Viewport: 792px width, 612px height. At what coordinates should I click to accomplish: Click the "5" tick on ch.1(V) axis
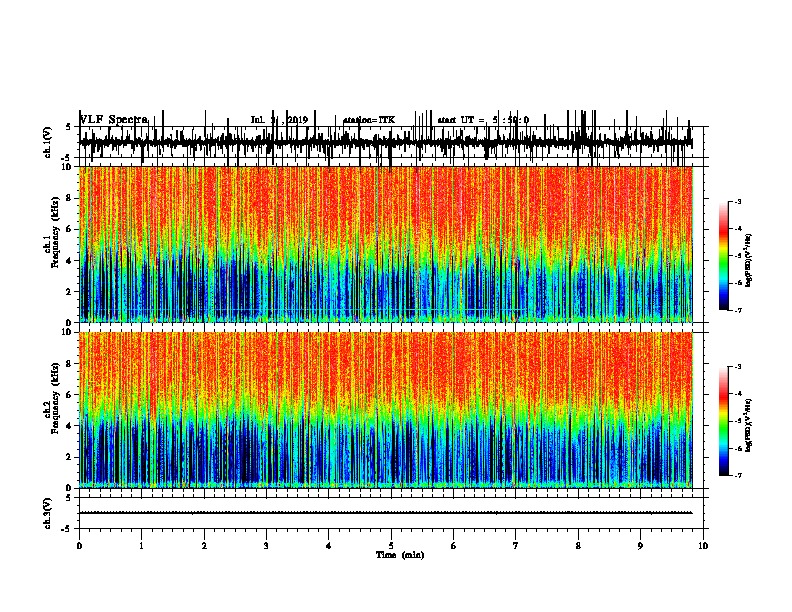click(68, 127)
